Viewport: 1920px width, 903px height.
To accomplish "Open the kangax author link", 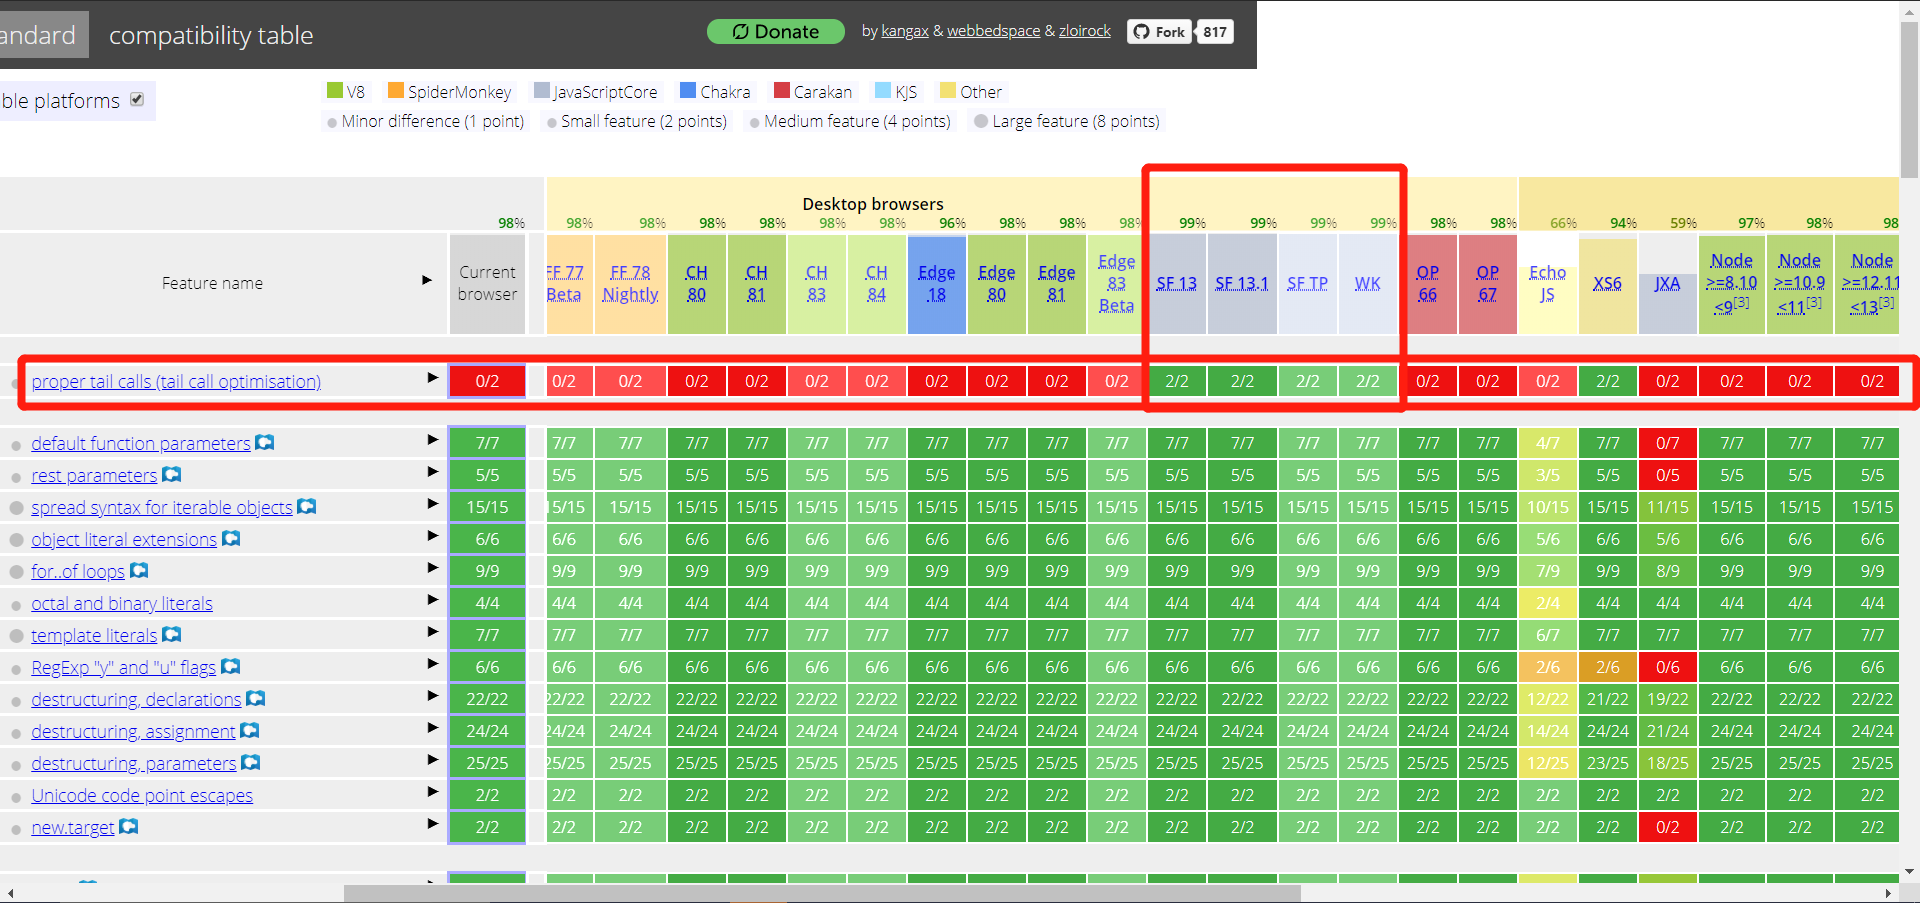I will [905, 31].
